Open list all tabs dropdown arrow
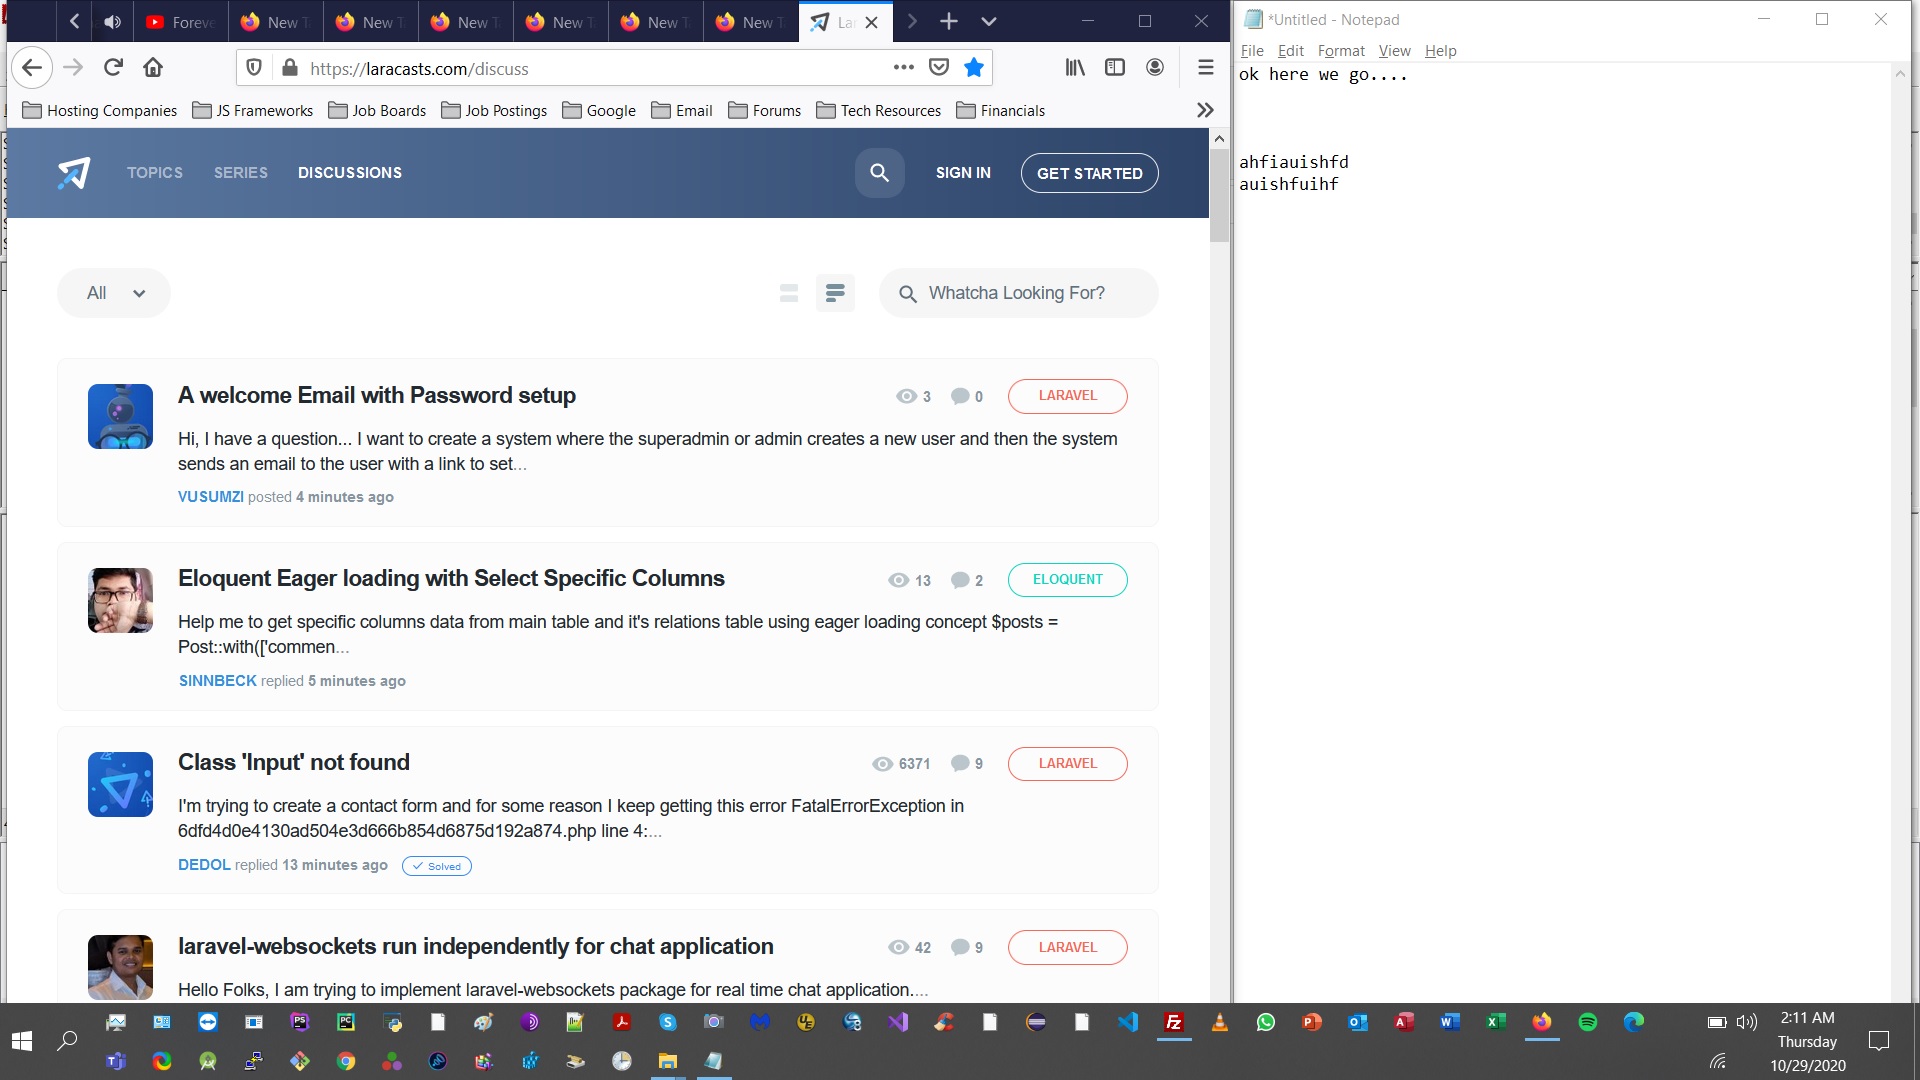1920x1080 pixels. 988,22
